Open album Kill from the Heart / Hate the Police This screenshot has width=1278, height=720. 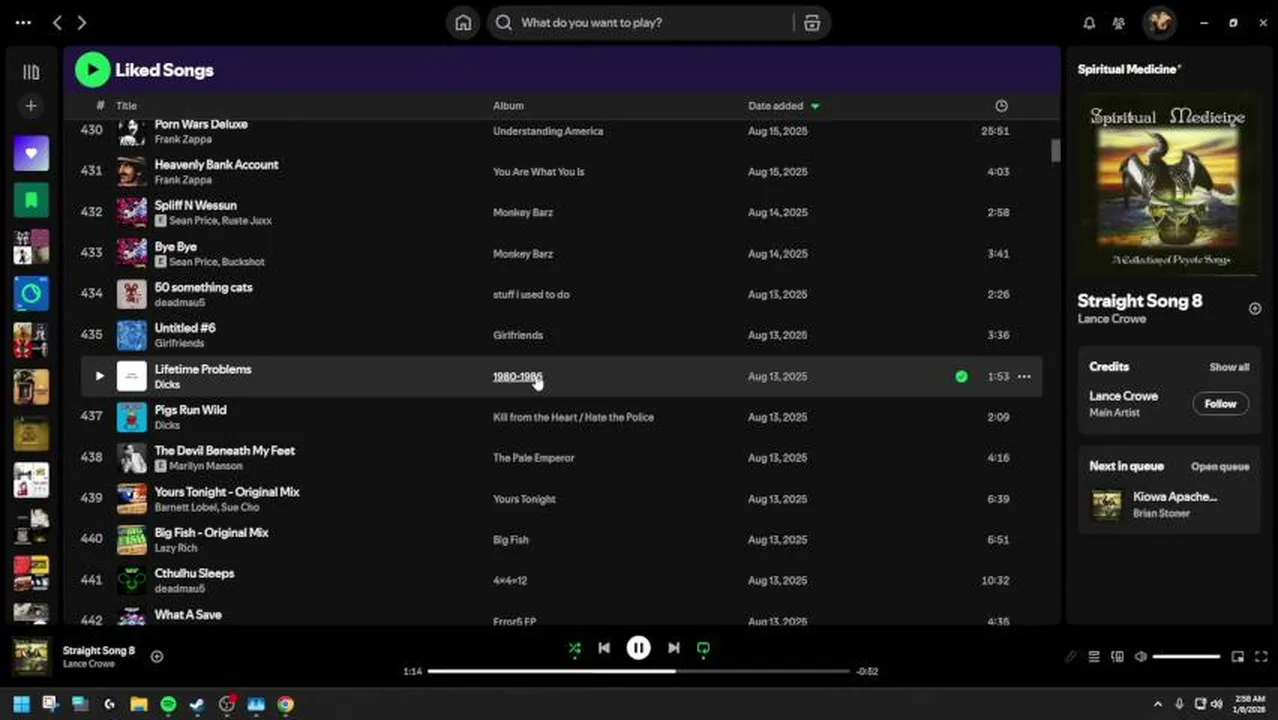point(573,417)
